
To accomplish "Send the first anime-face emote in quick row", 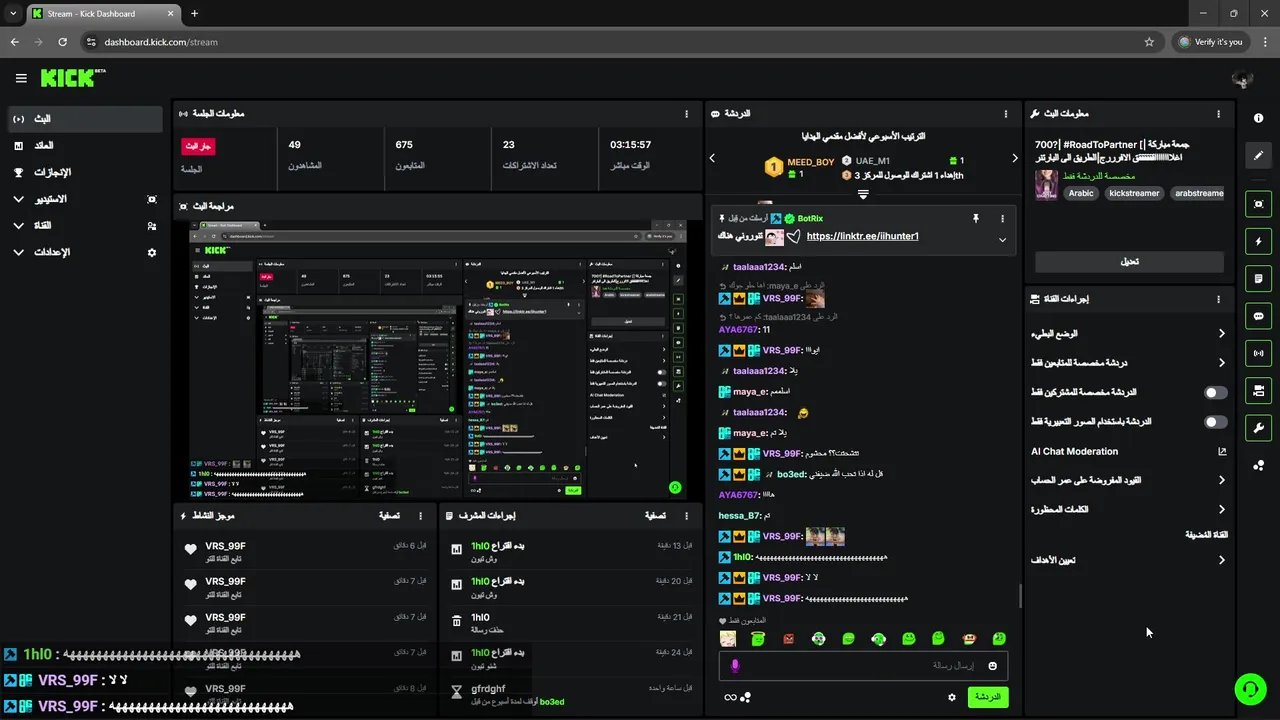I will [x=728, y=638].
